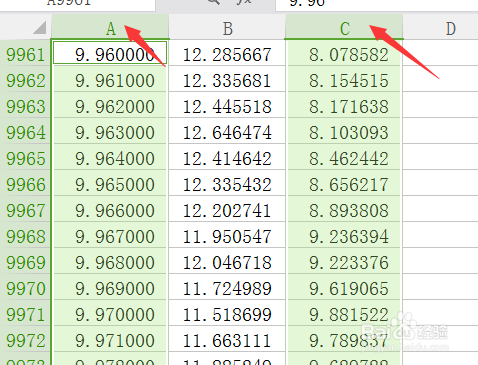Click cell containing 8.893808
Screen dimensions: 478x365
(344, 209)
